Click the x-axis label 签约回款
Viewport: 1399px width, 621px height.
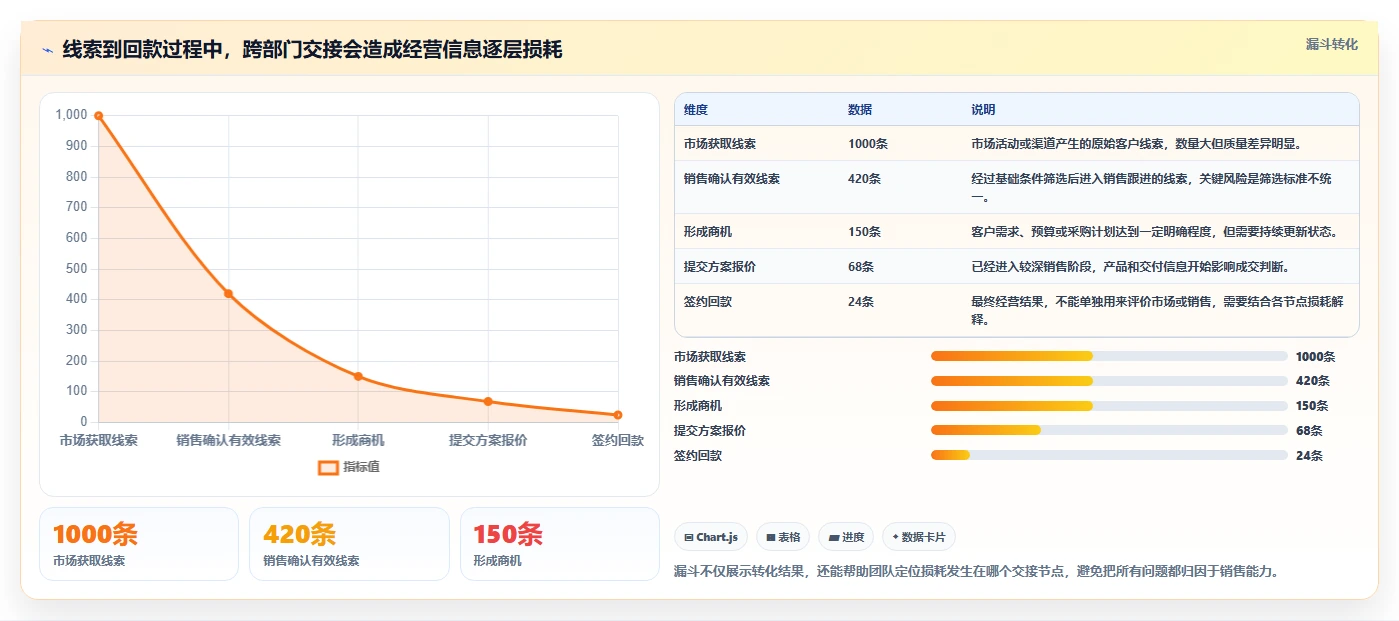[617, 440]
